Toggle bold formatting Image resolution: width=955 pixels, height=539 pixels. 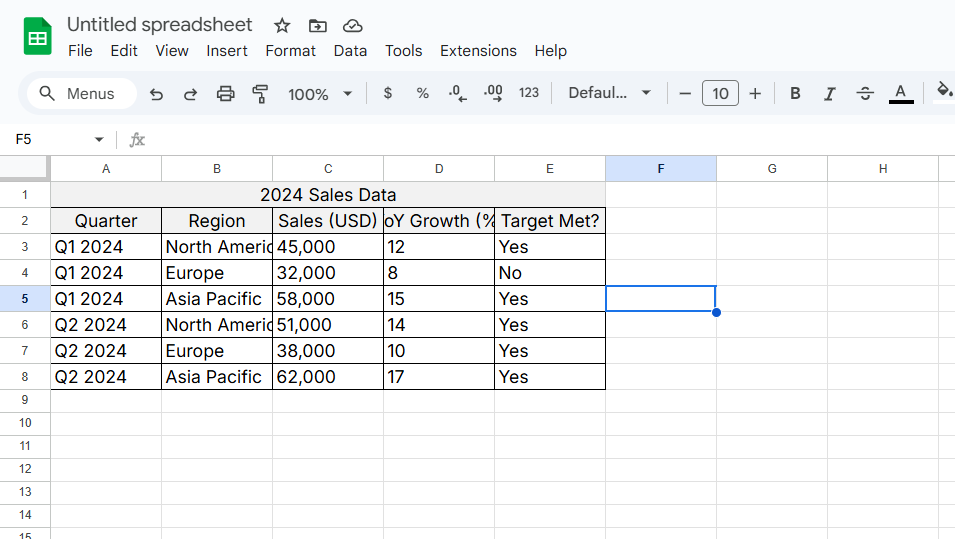point(795,93)
